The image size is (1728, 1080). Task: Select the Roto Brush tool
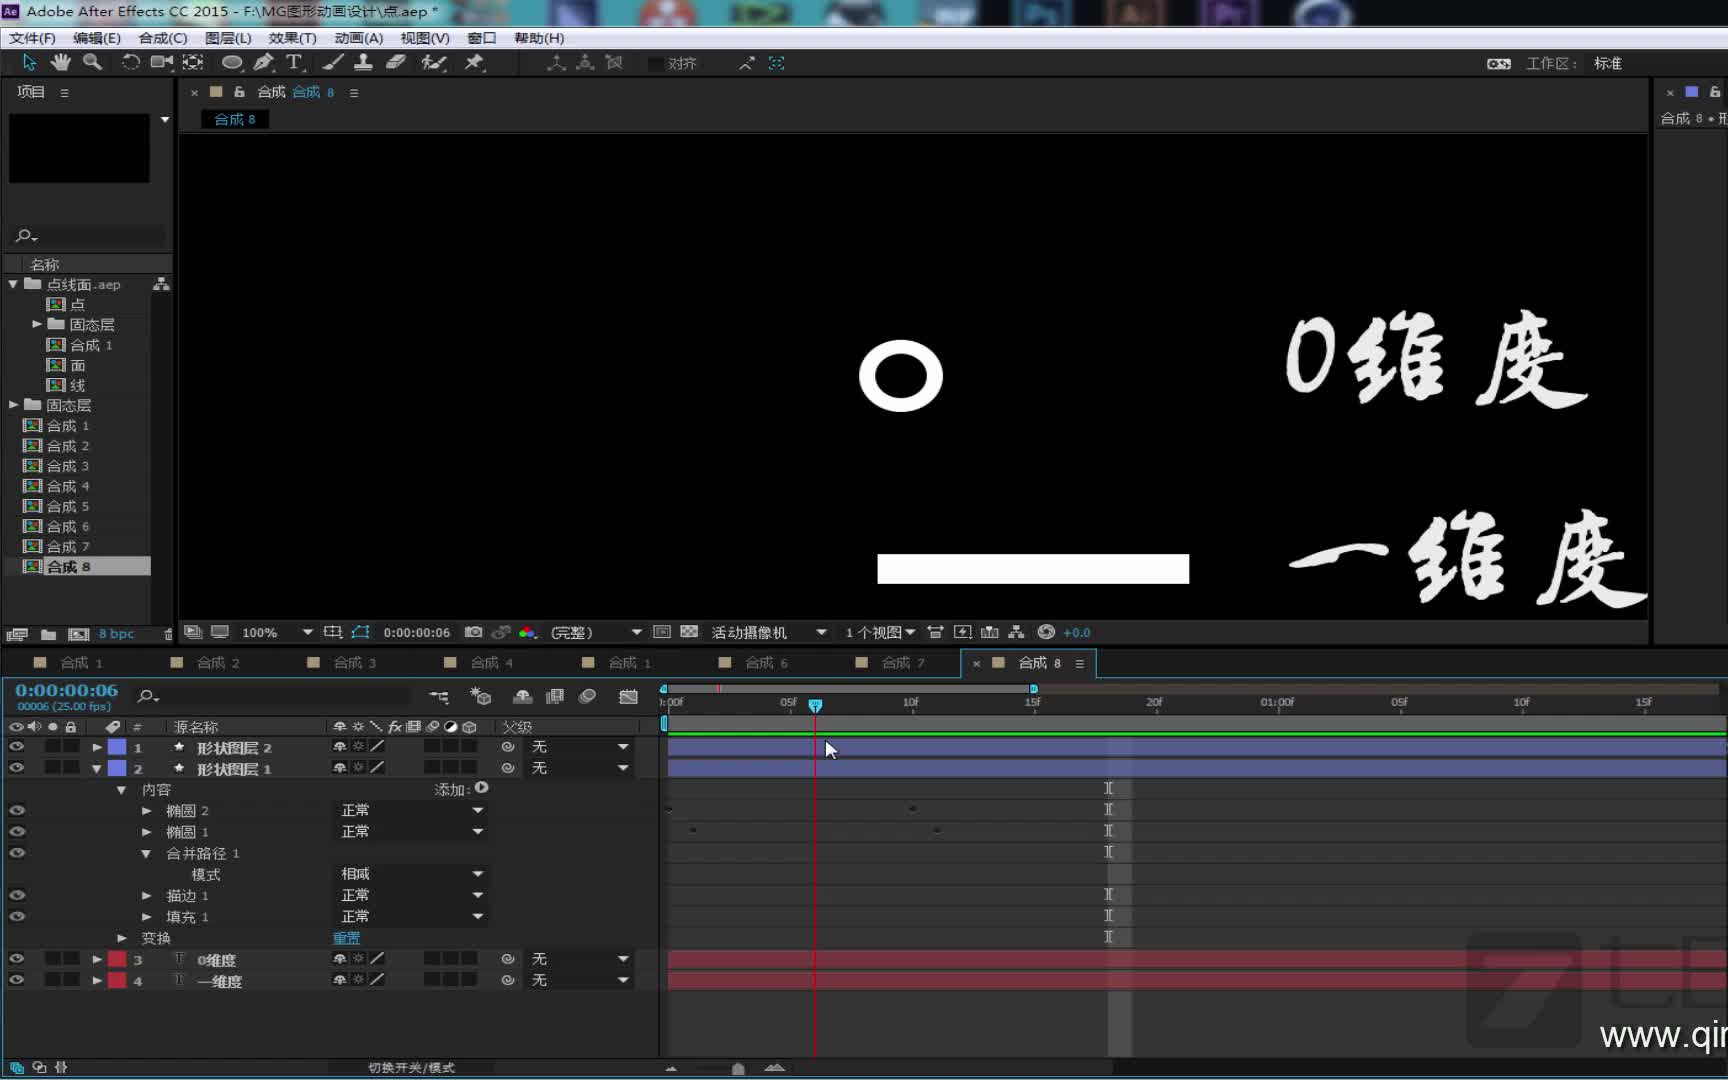433,62
